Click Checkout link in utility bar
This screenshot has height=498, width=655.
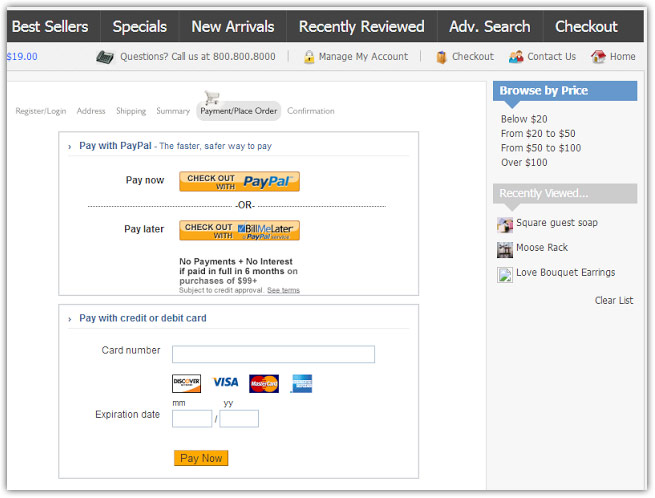click(472, 56)
